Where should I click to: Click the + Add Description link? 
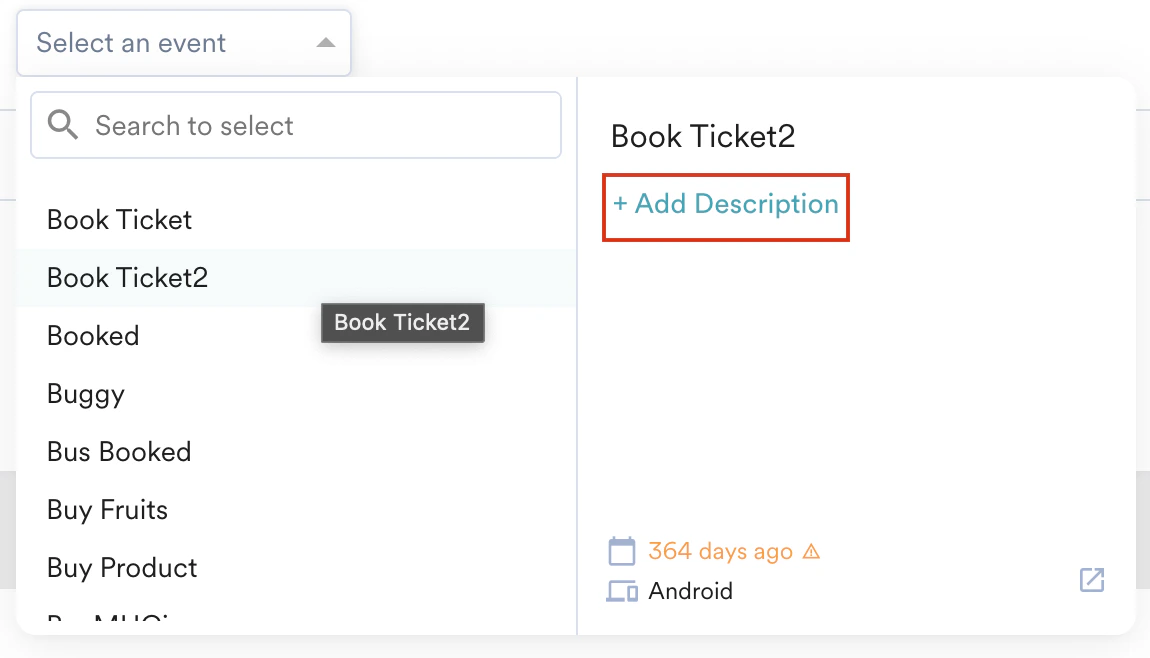coord(726,204)
